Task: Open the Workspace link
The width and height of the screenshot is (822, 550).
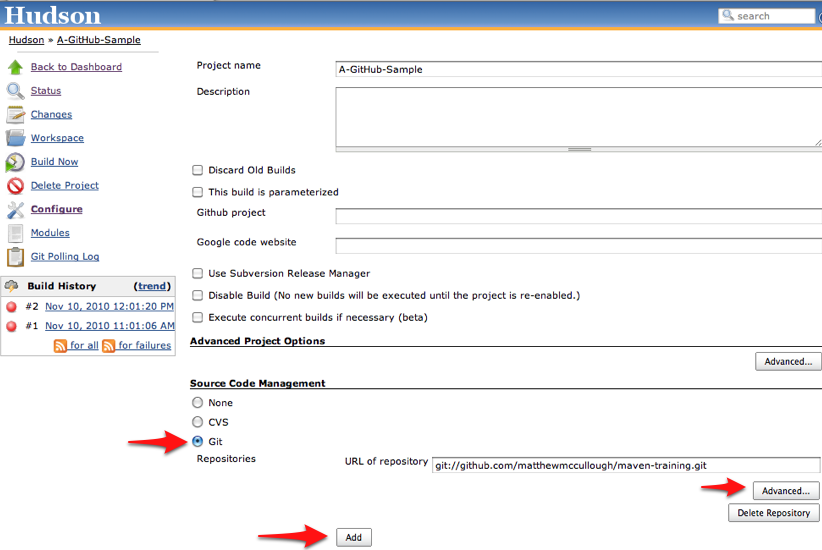Action: click(57, 138)
